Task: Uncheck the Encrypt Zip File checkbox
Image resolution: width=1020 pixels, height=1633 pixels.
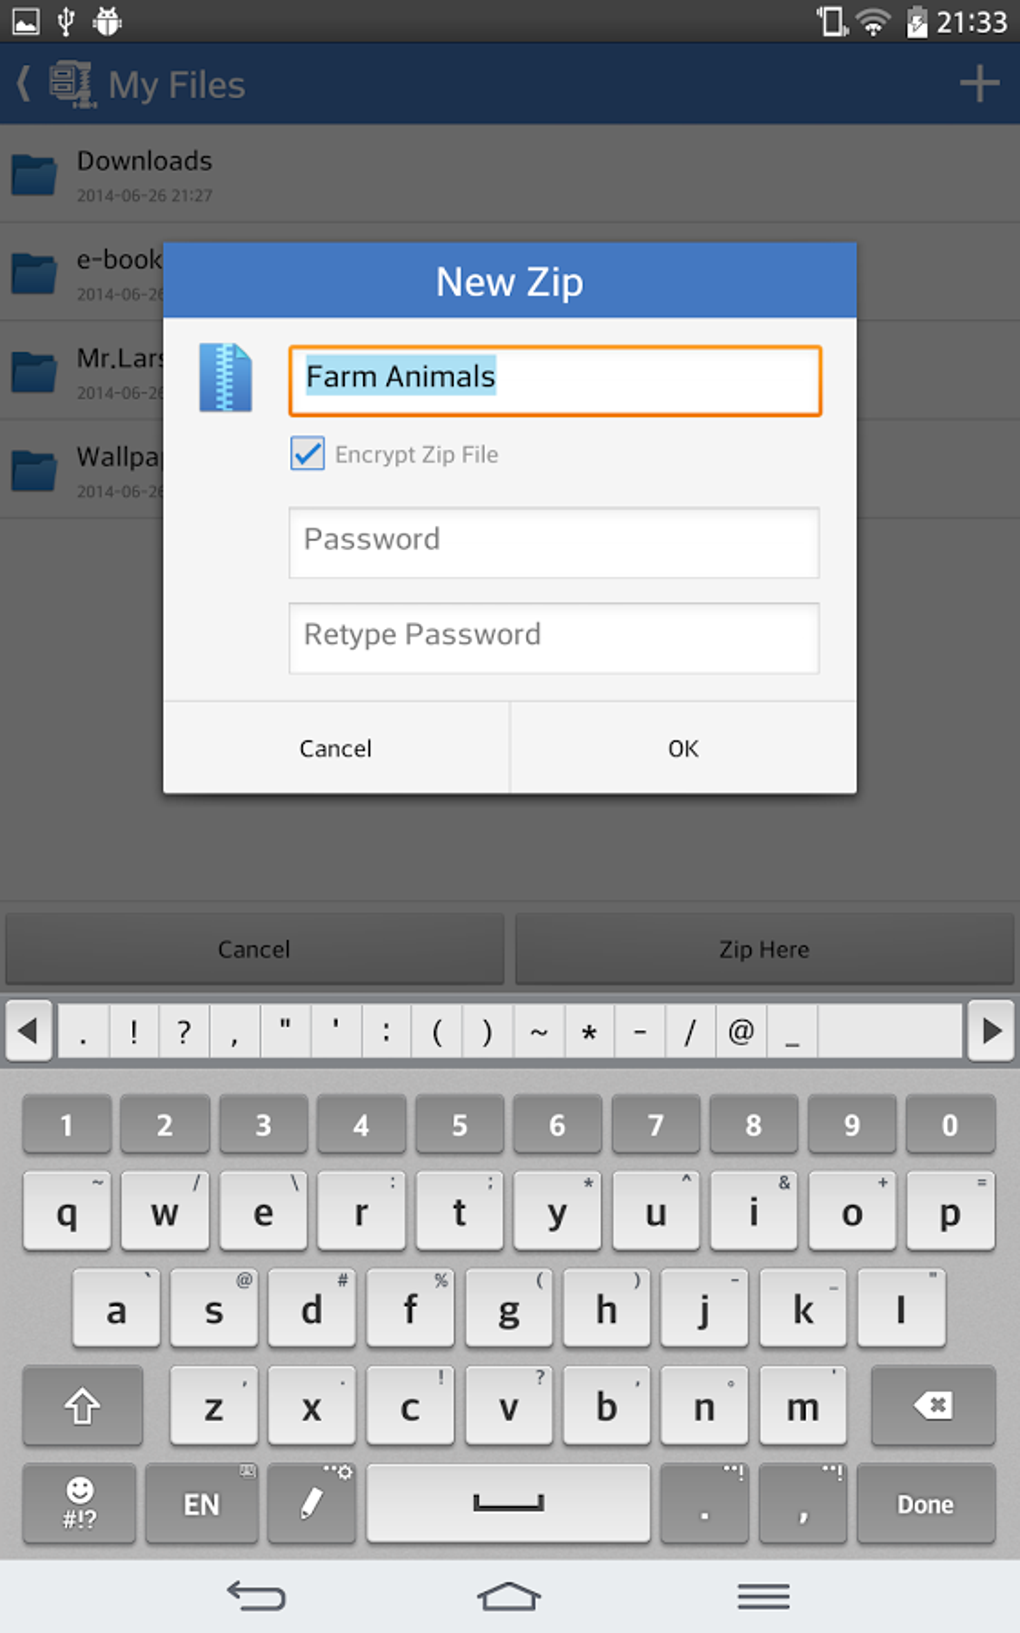Action: [308, 454]
